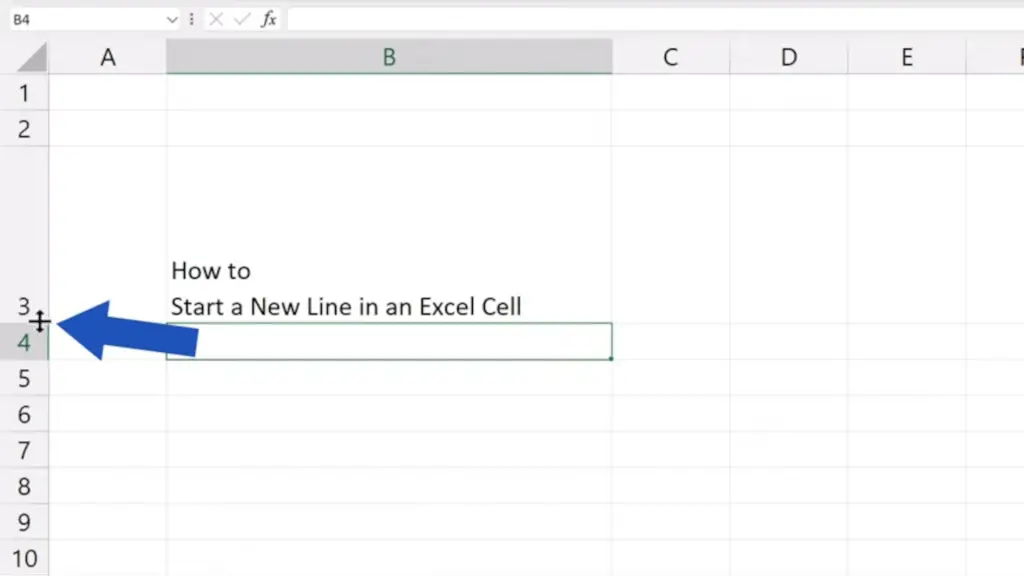Click the Insert Function fx icon

[x=268, y=19]
